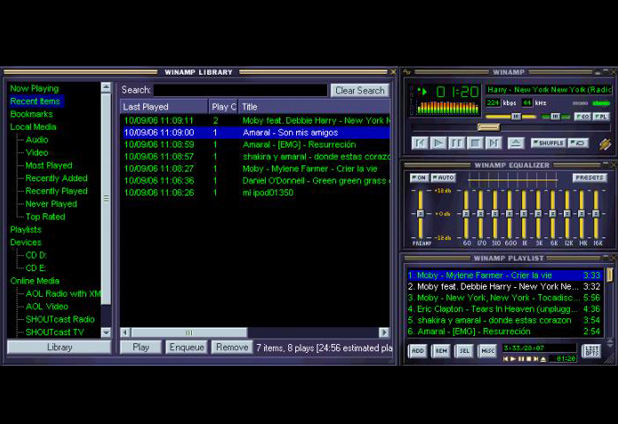Screen dimensions: 618x424
Task: Open the playlist MISC options menu
Action: pyautogui.click(x=487, y=351)
